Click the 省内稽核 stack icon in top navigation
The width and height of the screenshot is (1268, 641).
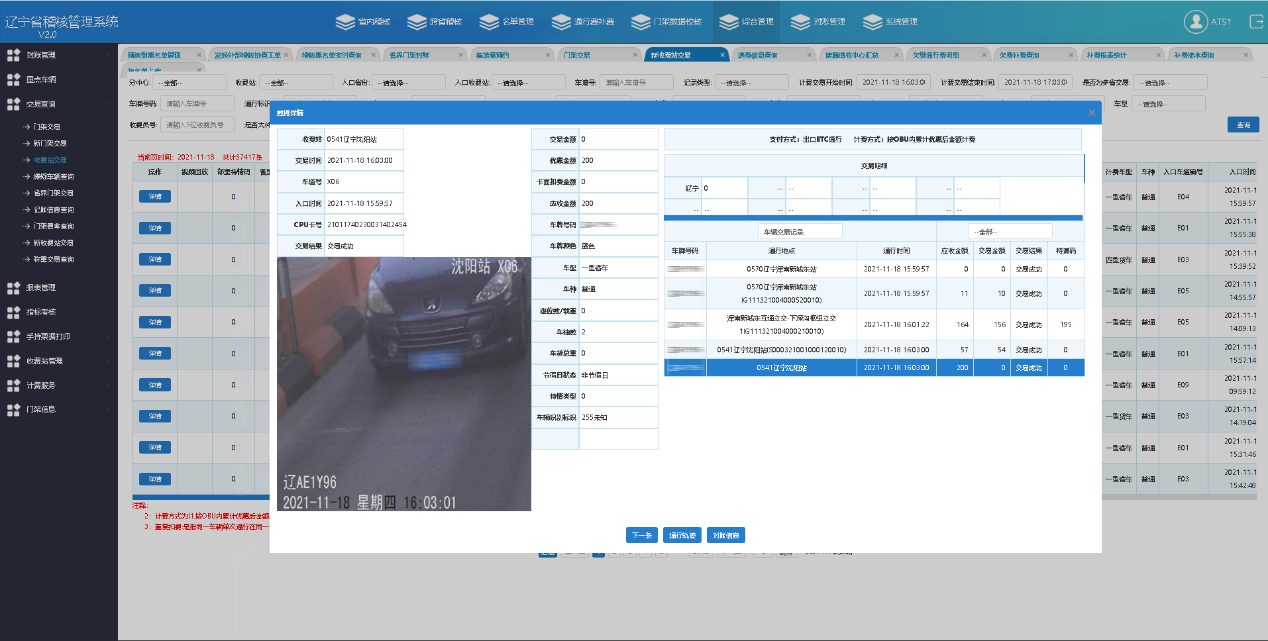[x=345, y=21]
